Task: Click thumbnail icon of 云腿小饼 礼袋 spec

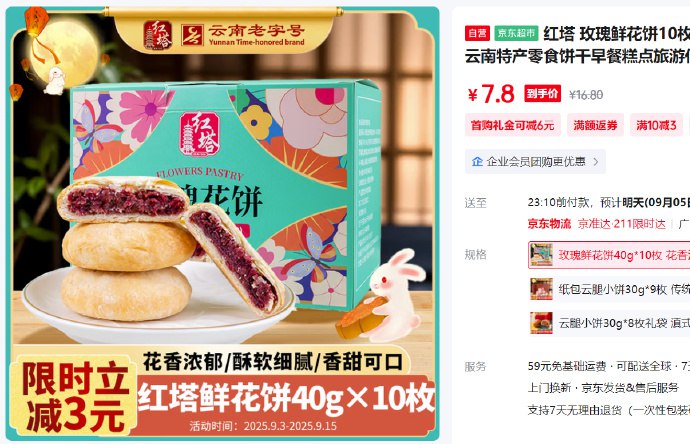Action: (x=541, y=323)
